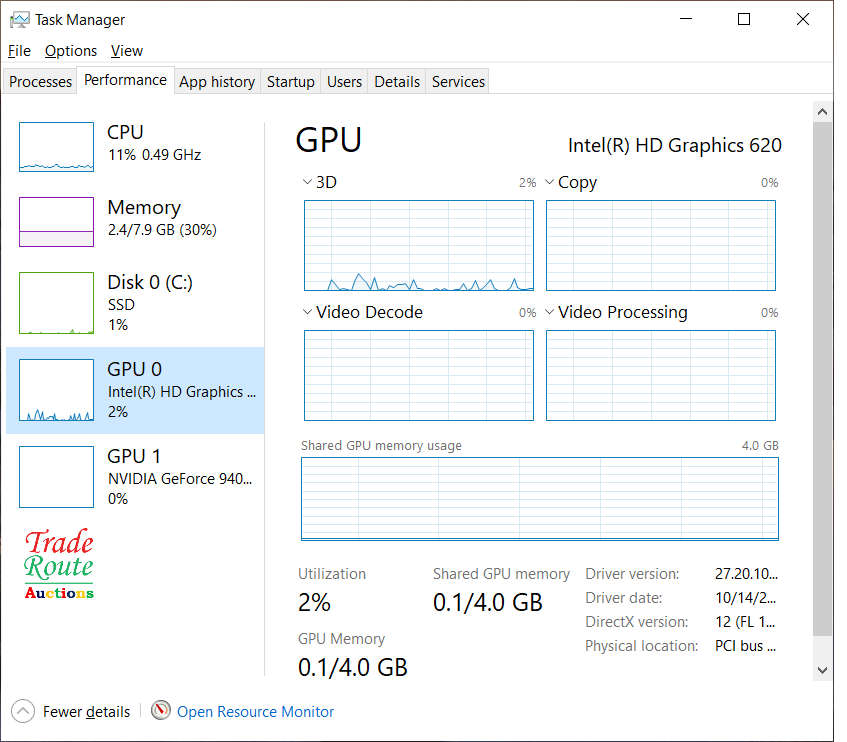847x742 pixels.
Task: Open the Startup tab
Action: (290, 82)
